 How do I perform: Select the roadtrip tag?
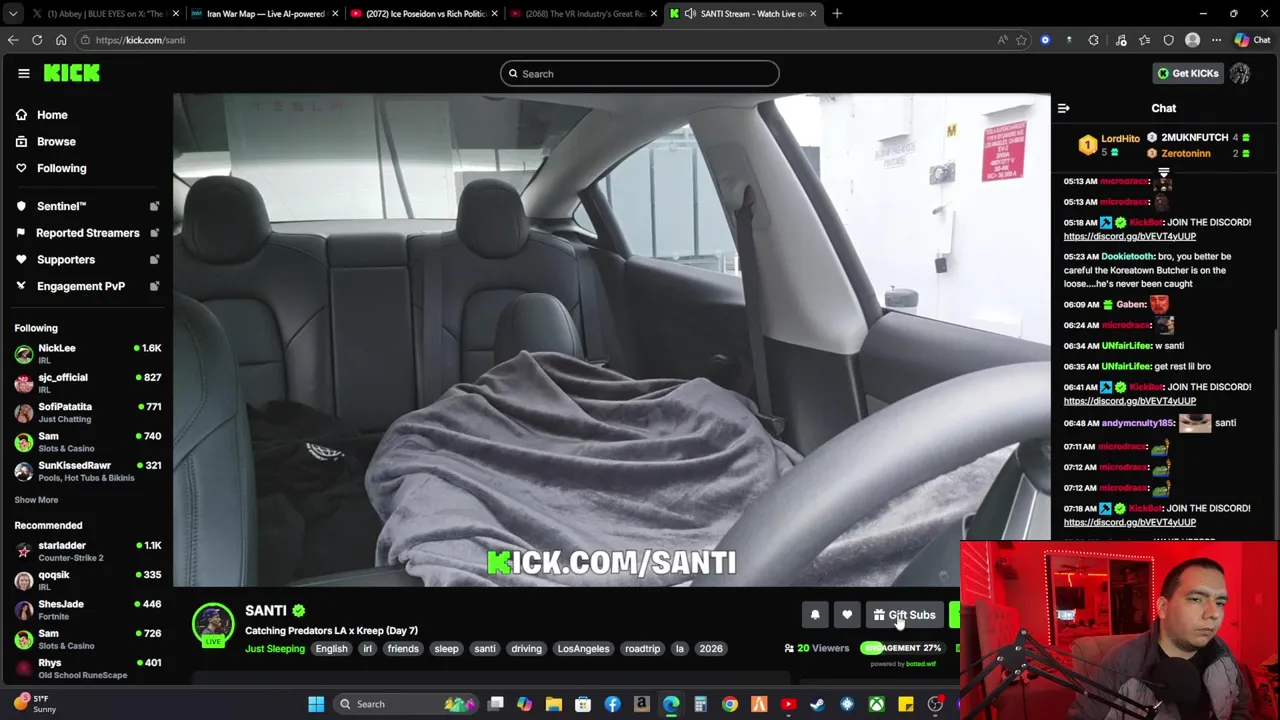point(642,649)
